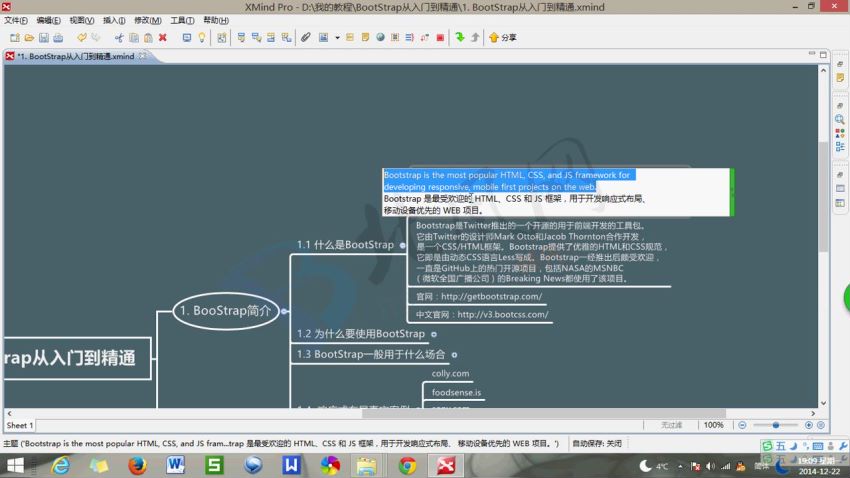Insert a subtopic from toolbar
850x478 pixels.
click(256, 37)
